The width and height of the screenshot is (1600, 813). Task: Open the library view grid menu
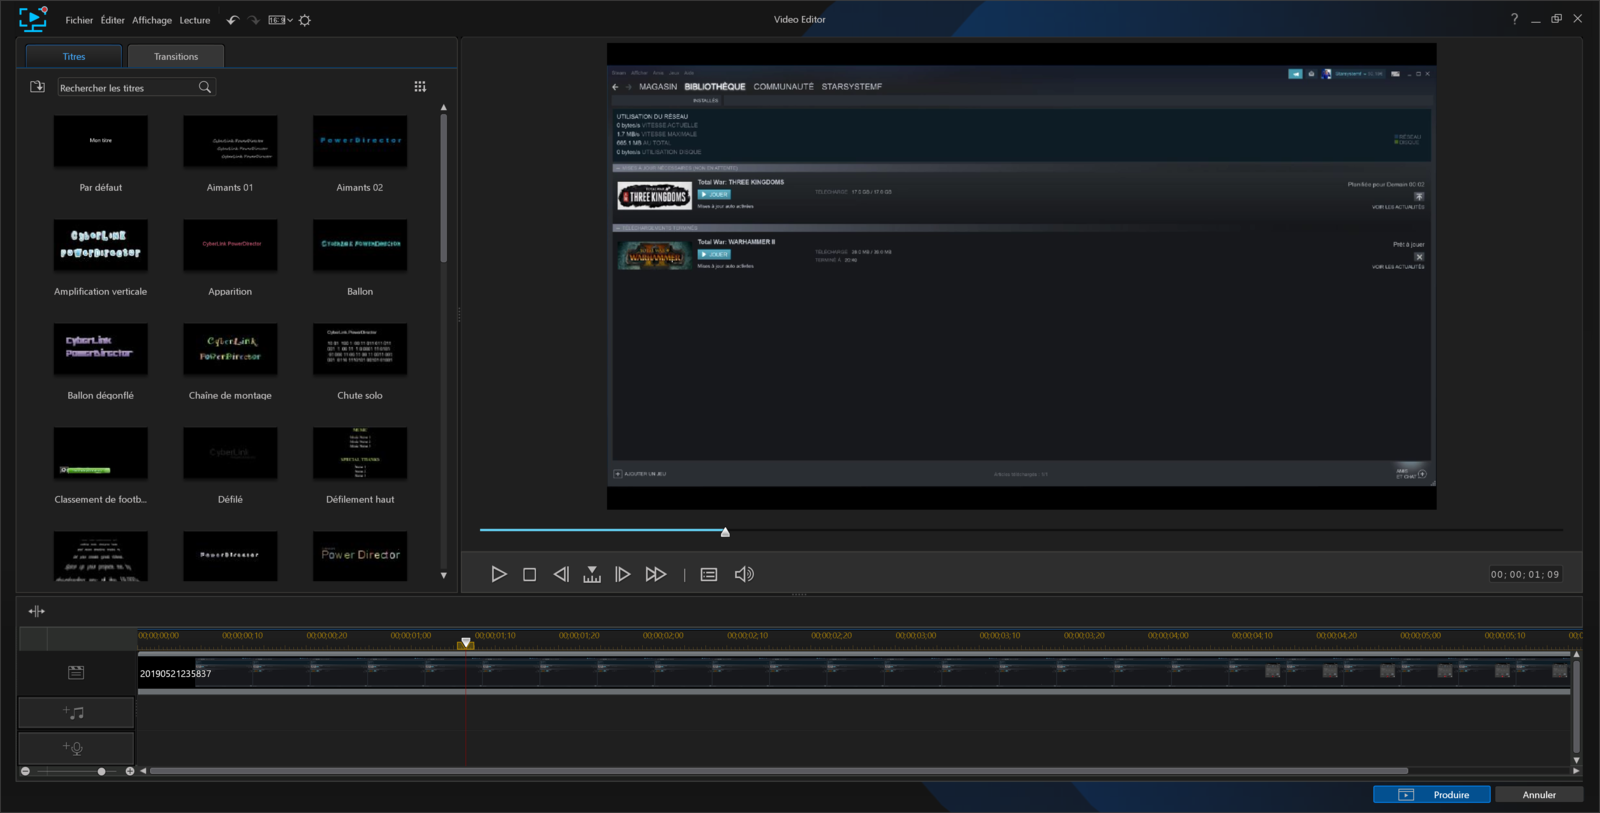click(420, 87)
